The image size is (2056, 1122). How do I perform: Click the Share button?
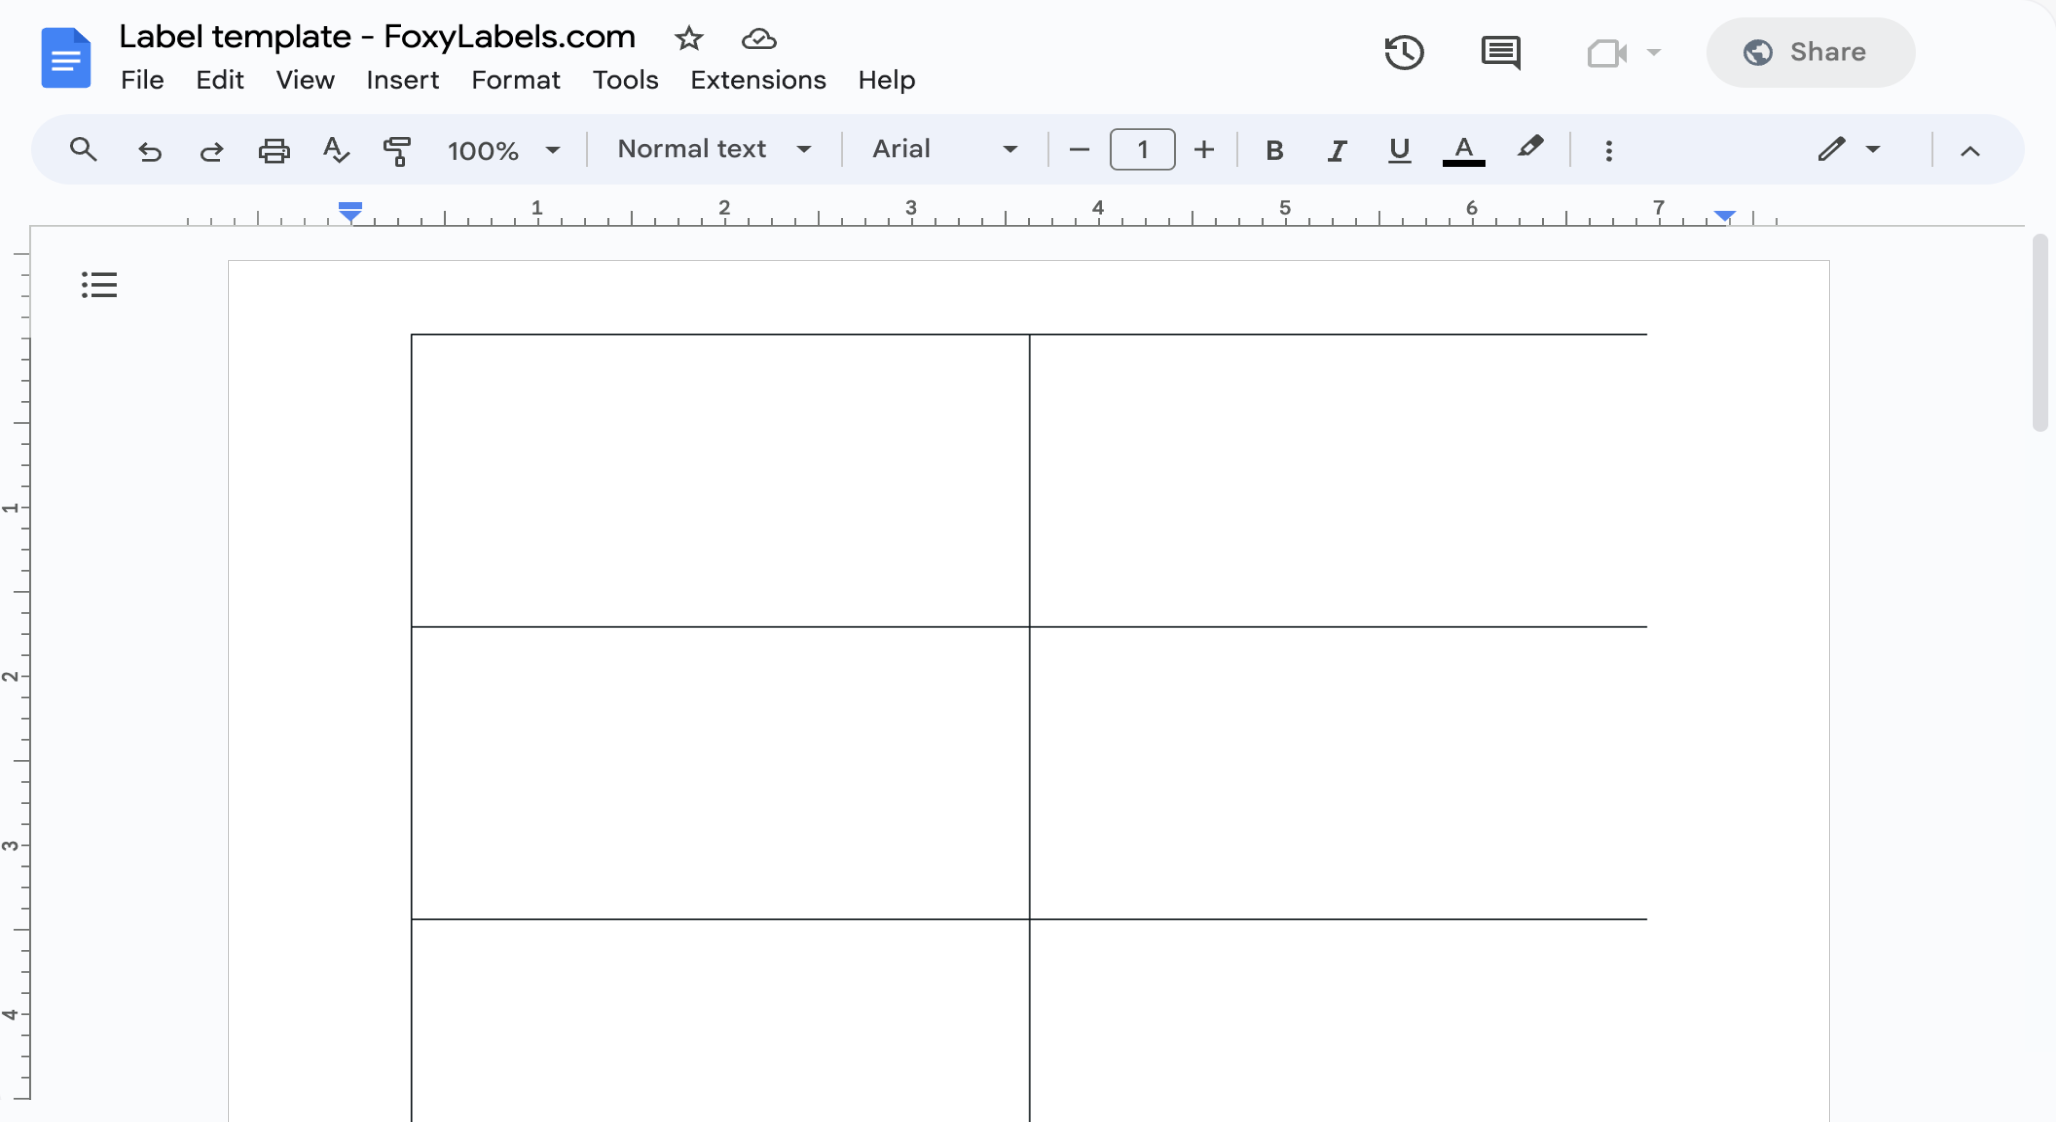coord(1810,52)
